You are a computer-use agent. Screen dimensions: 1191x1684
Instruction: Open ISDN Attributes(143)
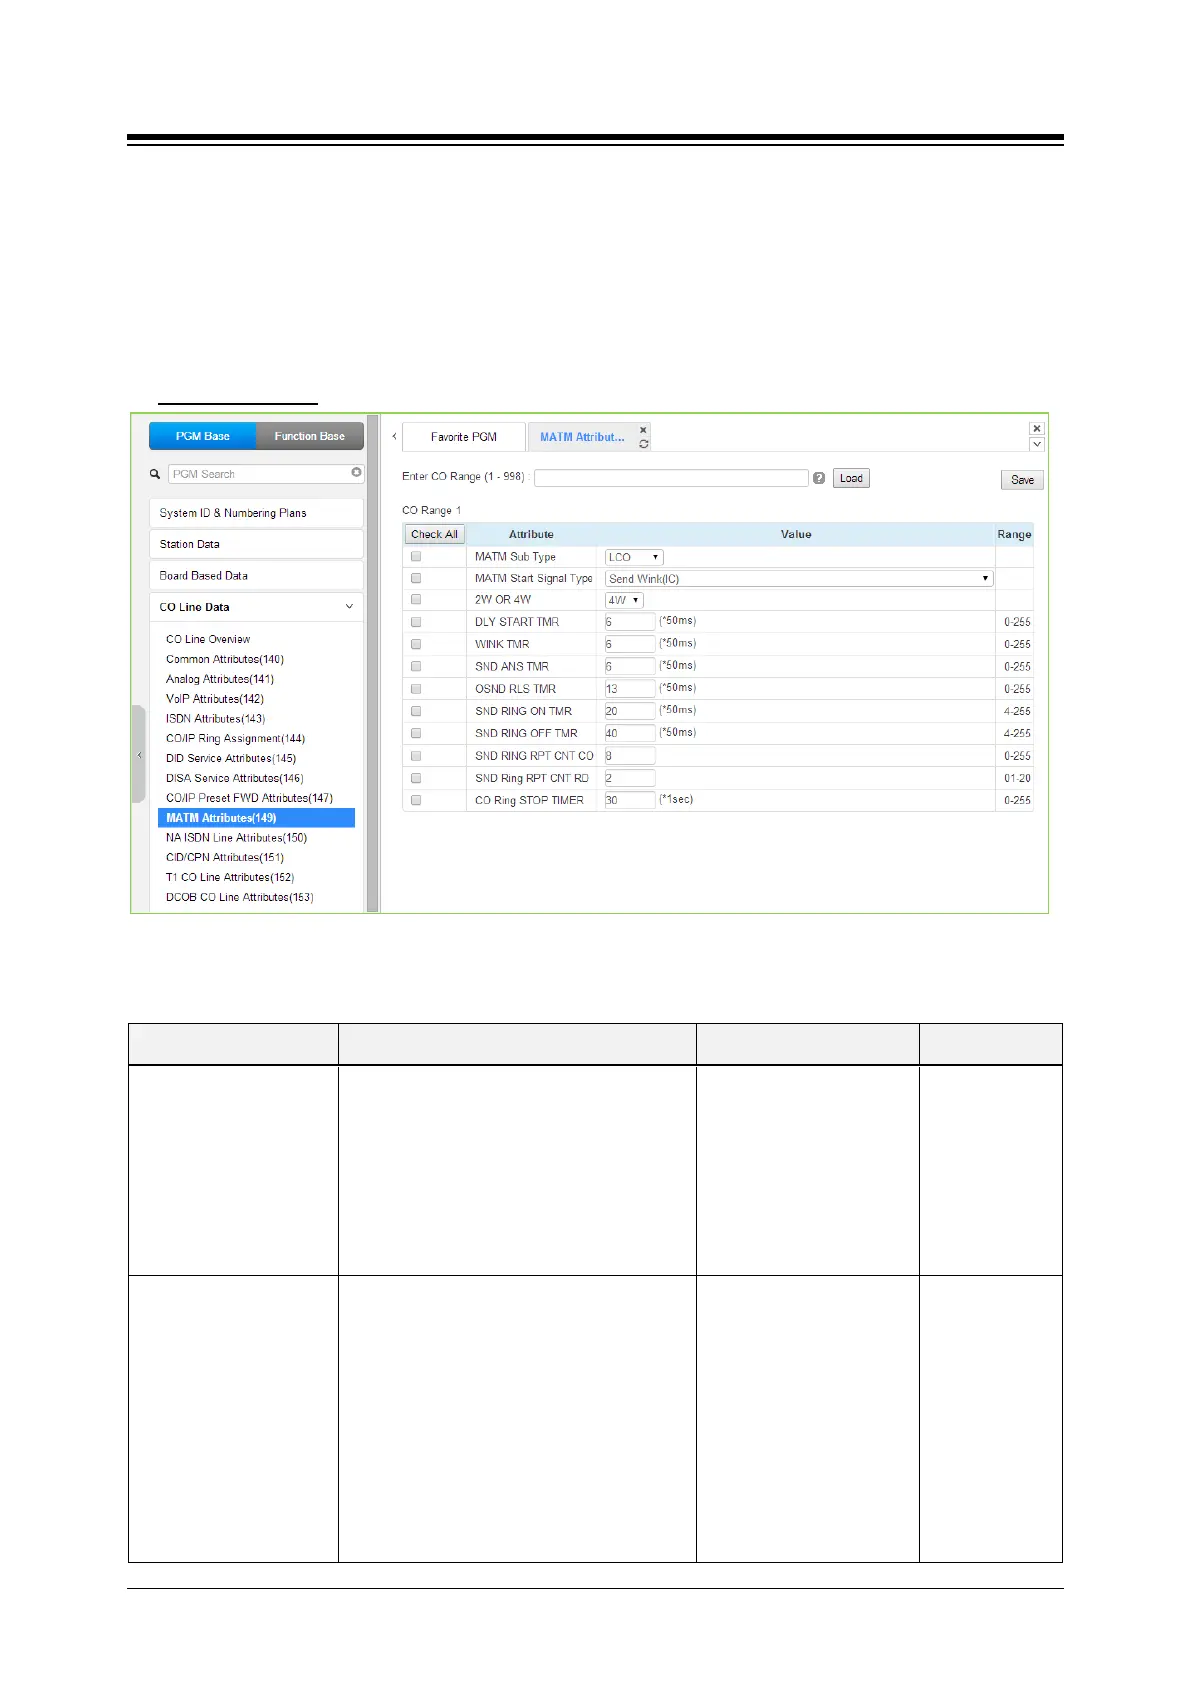click(215, 719)
